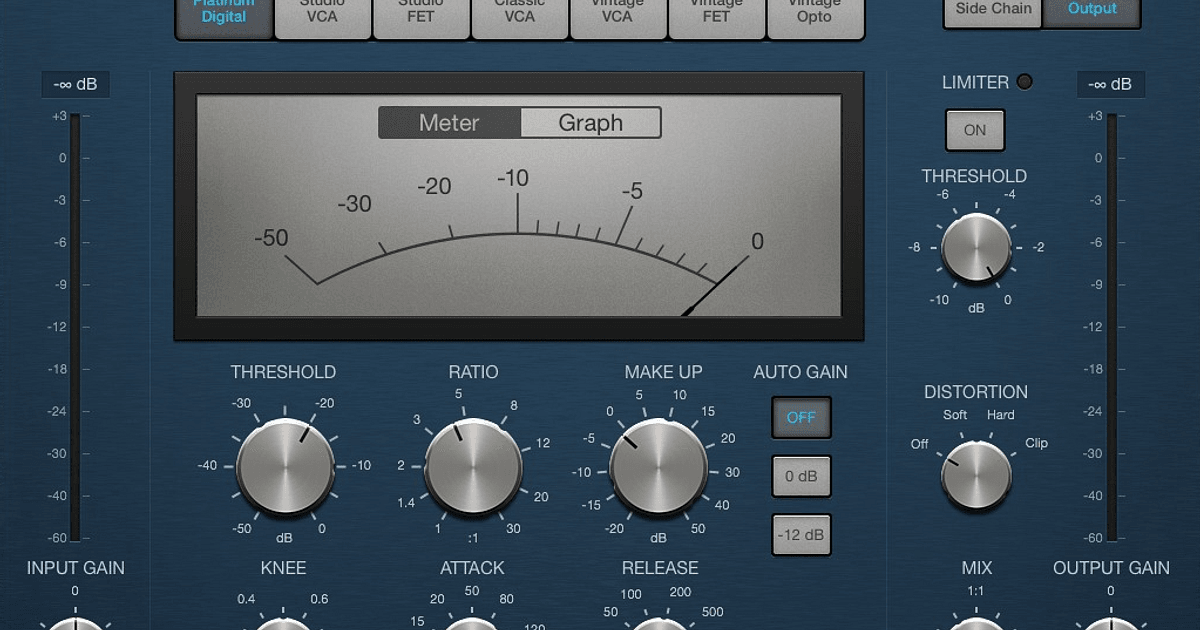Switch the display to Graph view
This screenshot has width=1200, height=630.
(x=591, y=123)
